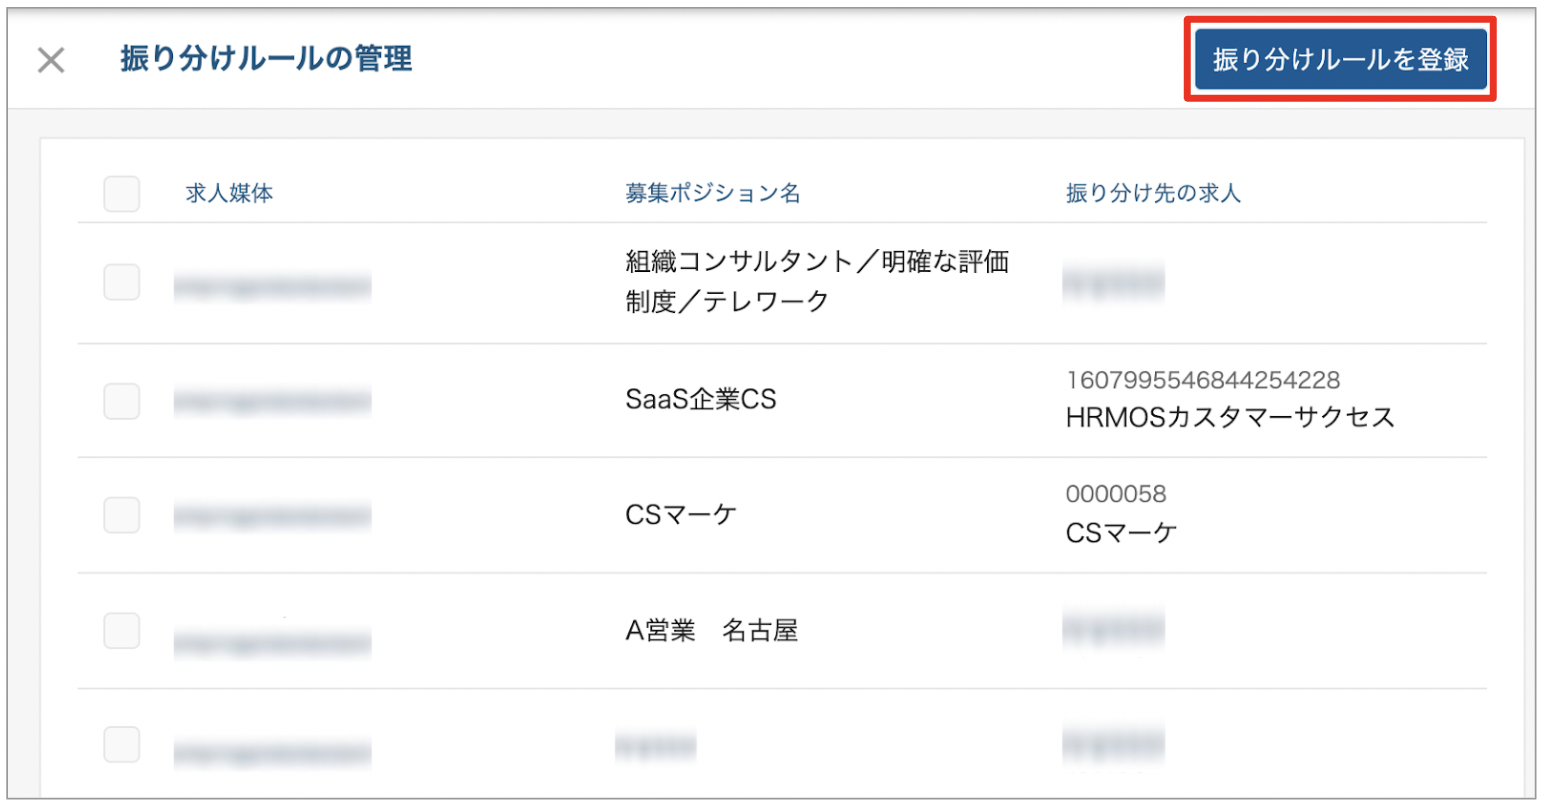Click the 募集ポジション名 column header
The width and height of the screenshot is (1546, 806).
pyautogui.click(x=713, y=194)
